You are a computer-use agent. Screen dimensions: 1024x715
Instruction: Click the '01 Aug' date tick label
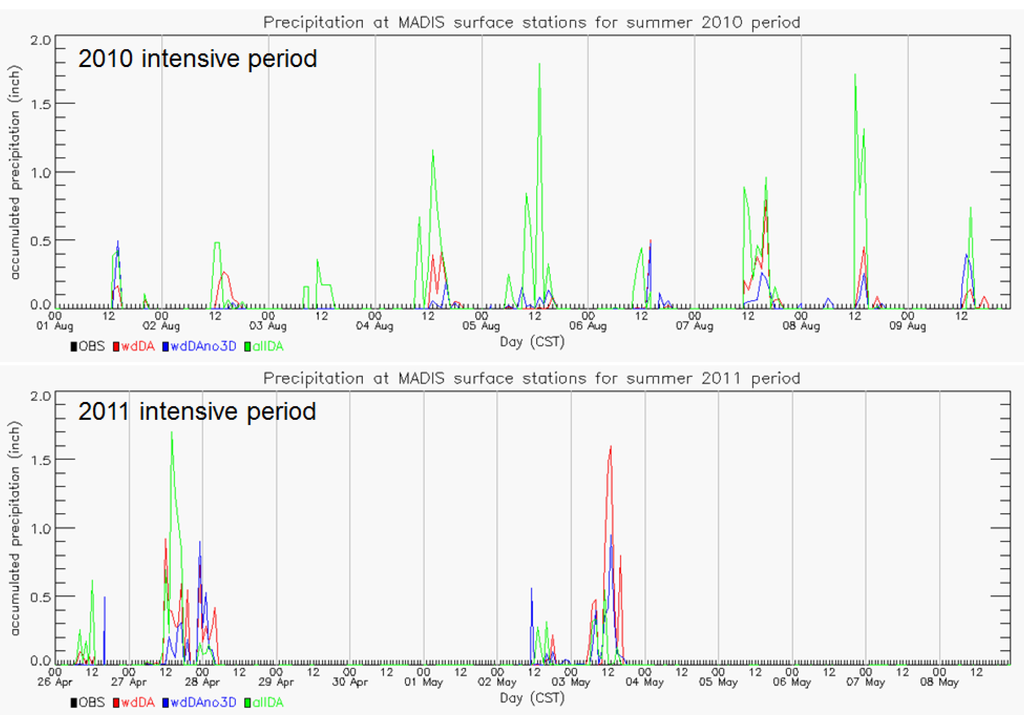55,326
